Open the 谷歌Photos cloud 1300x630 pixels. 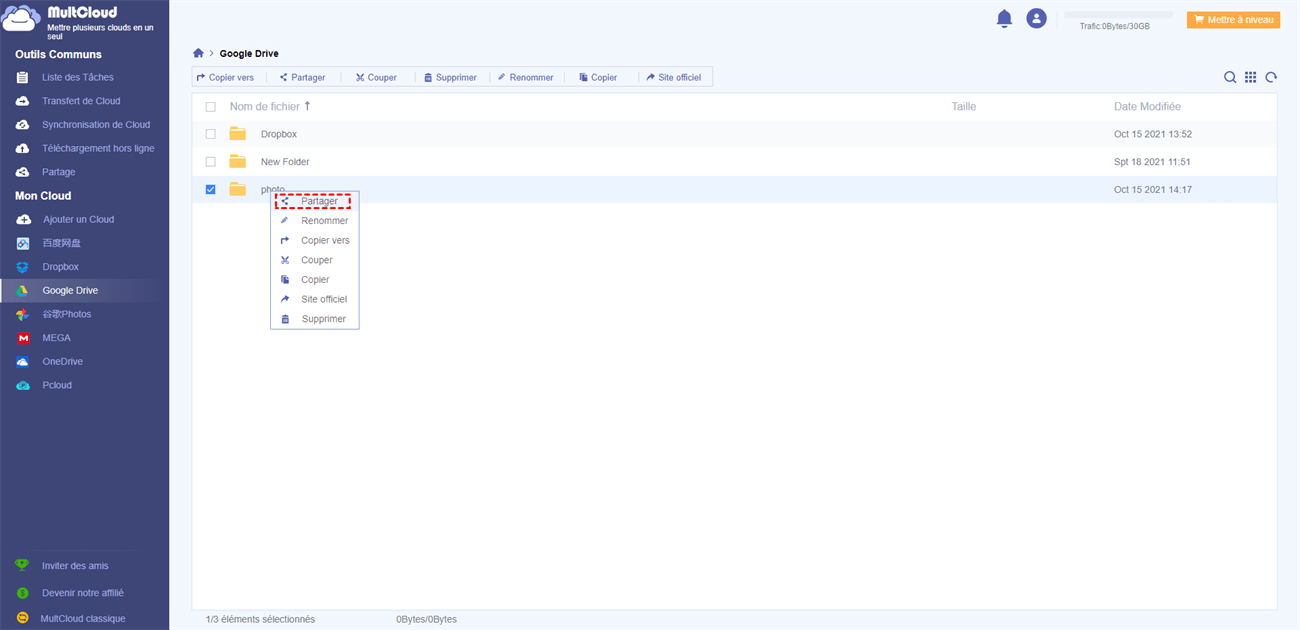pyautogui.click(x=66, y=314)
